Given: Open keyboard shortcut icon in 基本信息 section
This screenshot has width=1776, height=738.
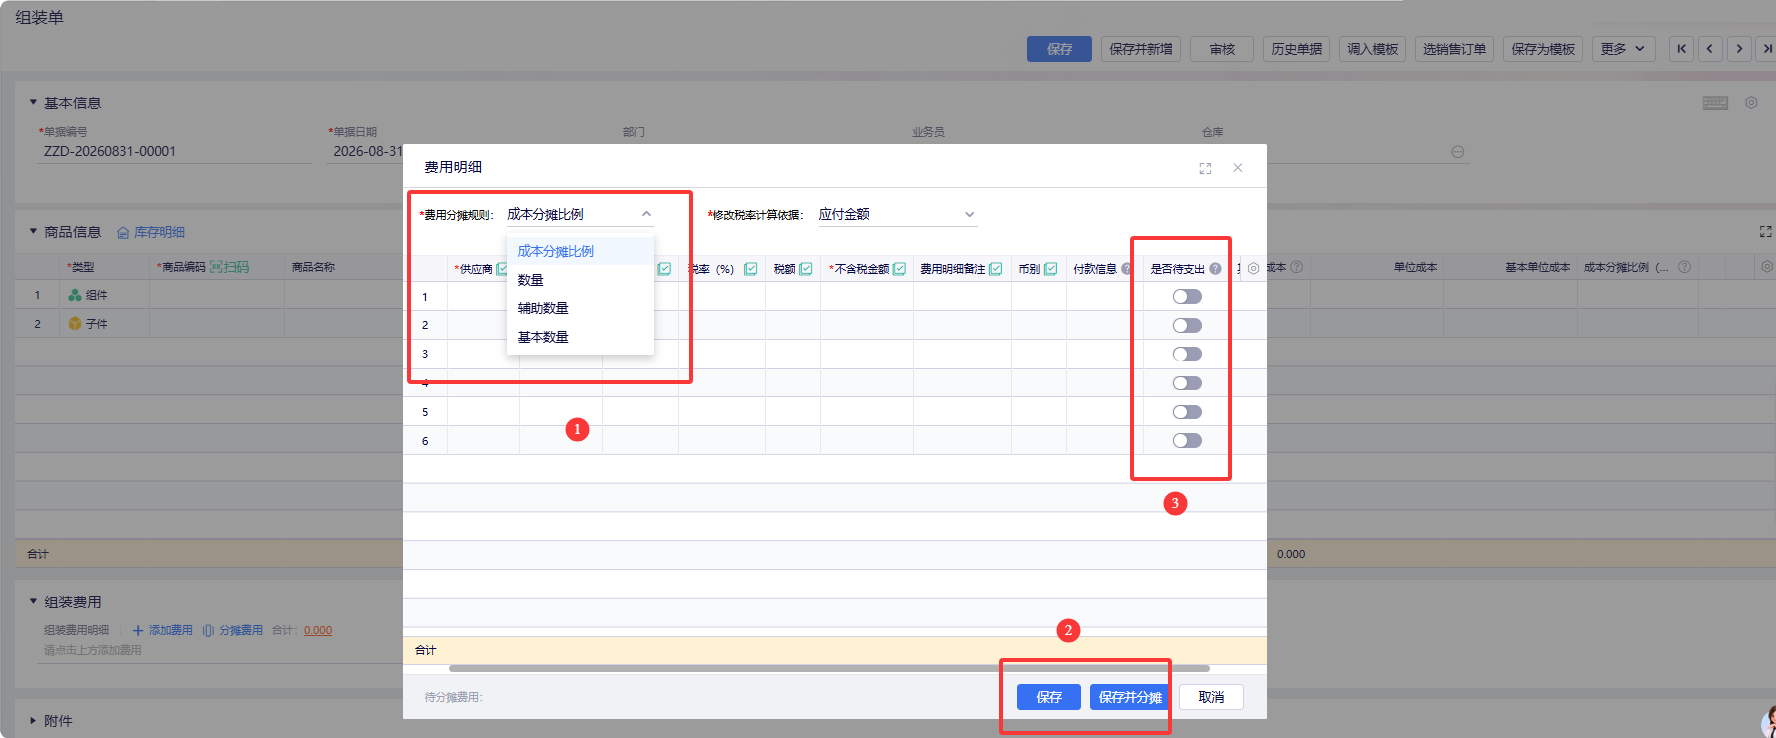Looking at the screenshot, I should [x=1716, y=103].
